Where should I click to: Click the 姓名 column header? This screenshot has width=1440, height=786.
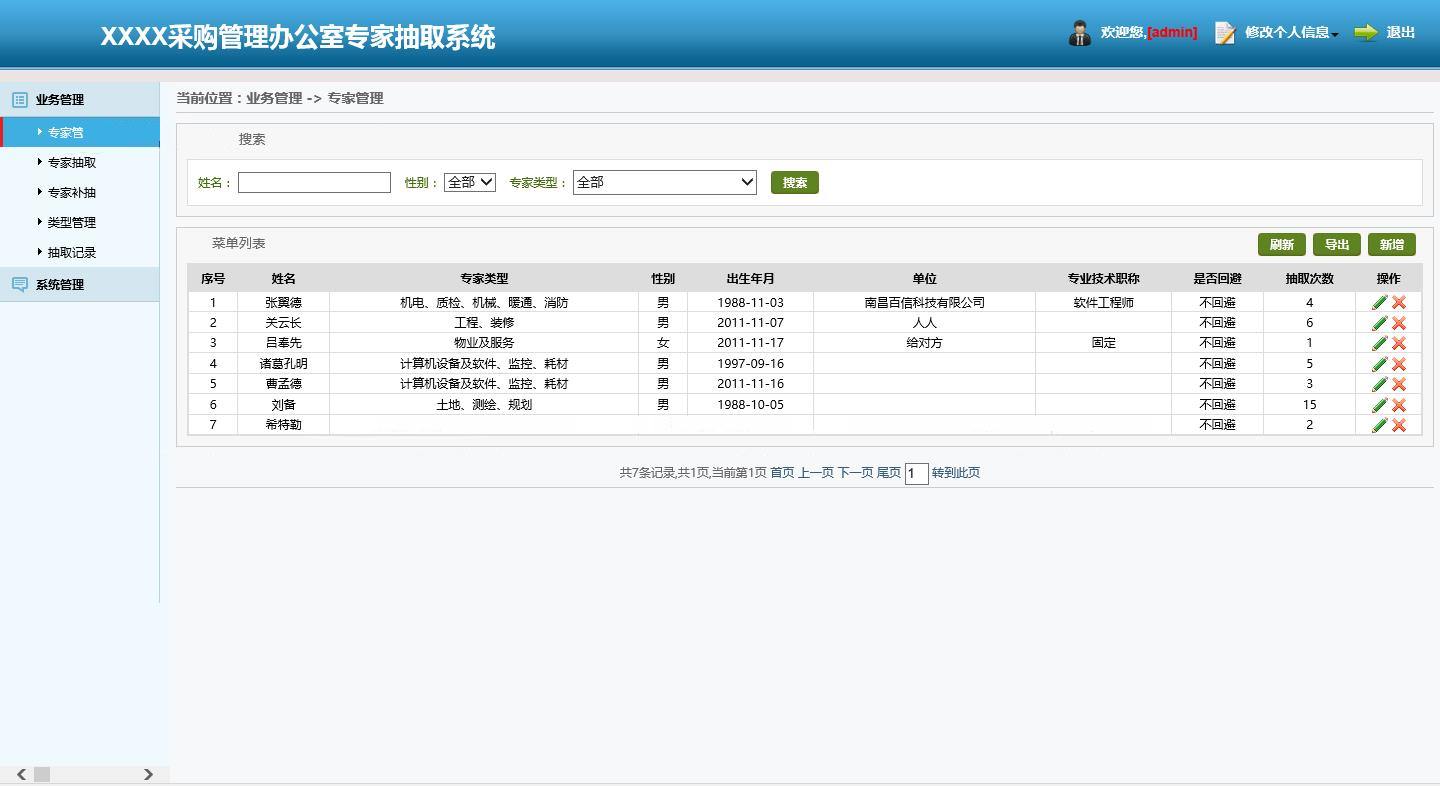click(x=284, y=279)
